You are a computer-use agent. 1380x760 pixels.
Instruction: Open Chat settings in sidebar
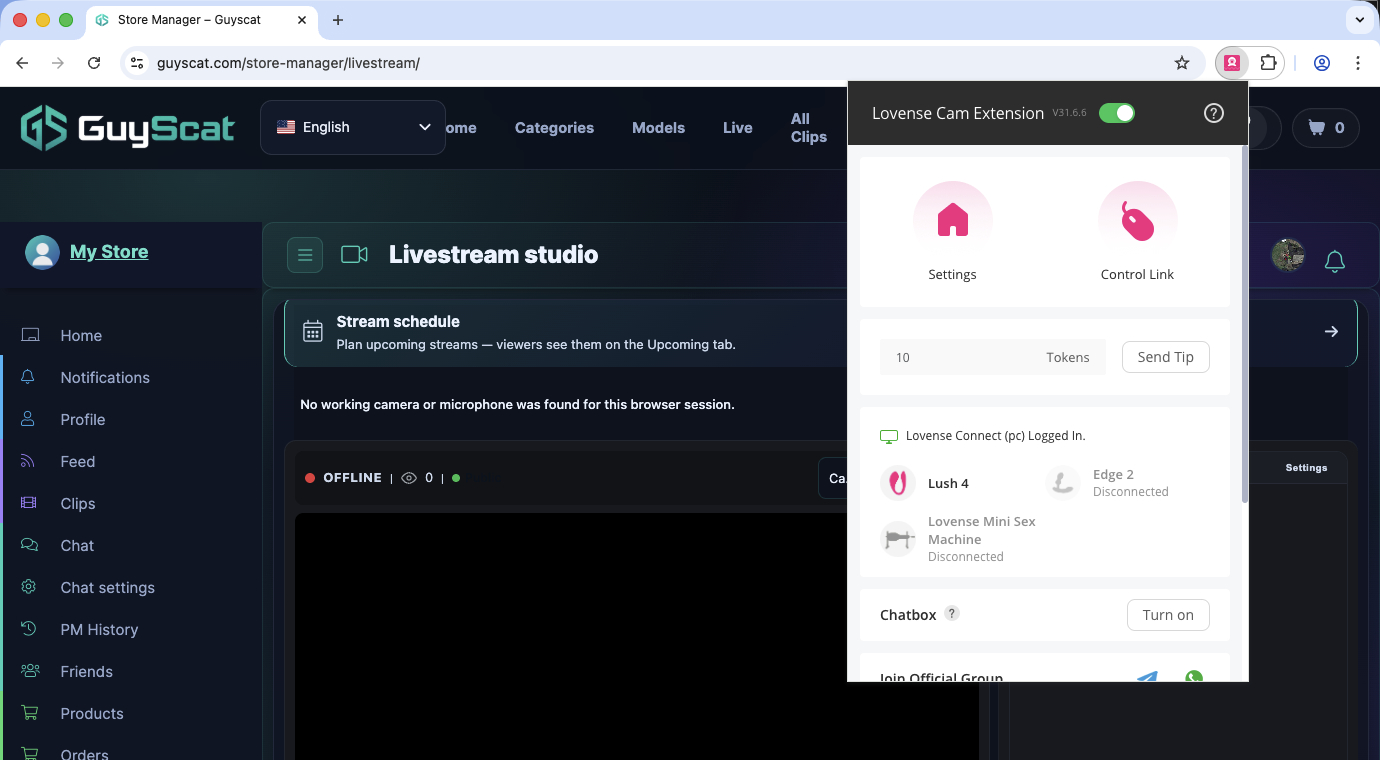point(107,588)
